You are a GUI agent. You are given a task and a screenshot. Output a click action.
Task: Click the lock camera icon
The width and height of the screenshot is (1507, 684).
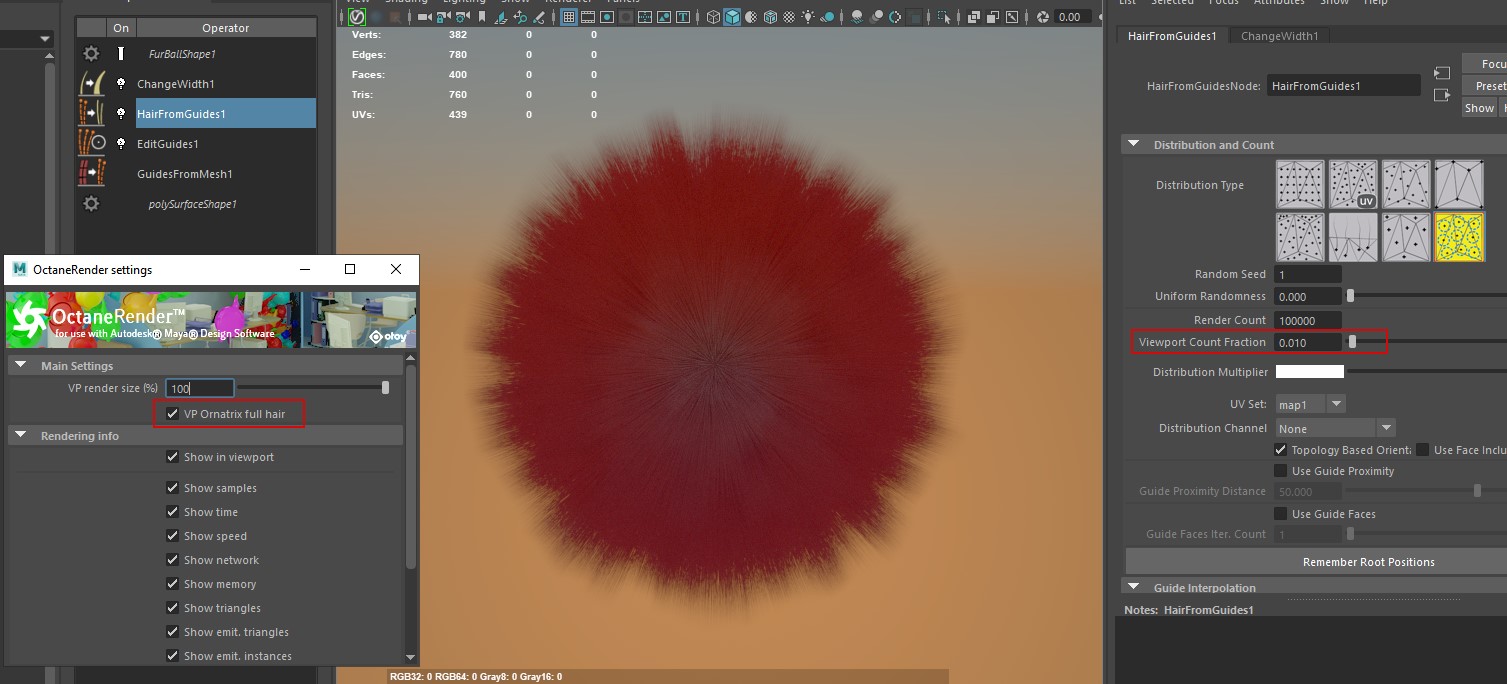tap(443, 17)
